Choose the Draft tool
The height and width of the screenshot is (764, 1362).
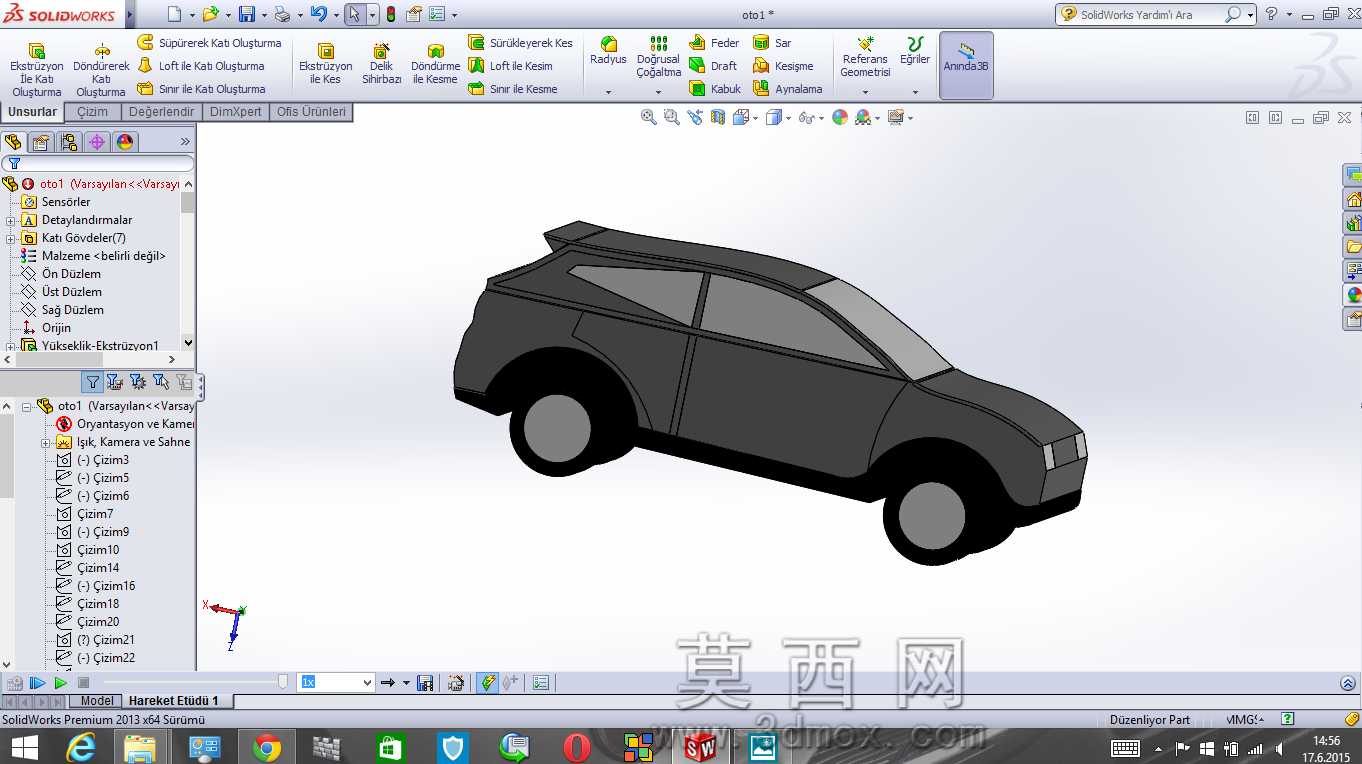[x=713, y=66]
